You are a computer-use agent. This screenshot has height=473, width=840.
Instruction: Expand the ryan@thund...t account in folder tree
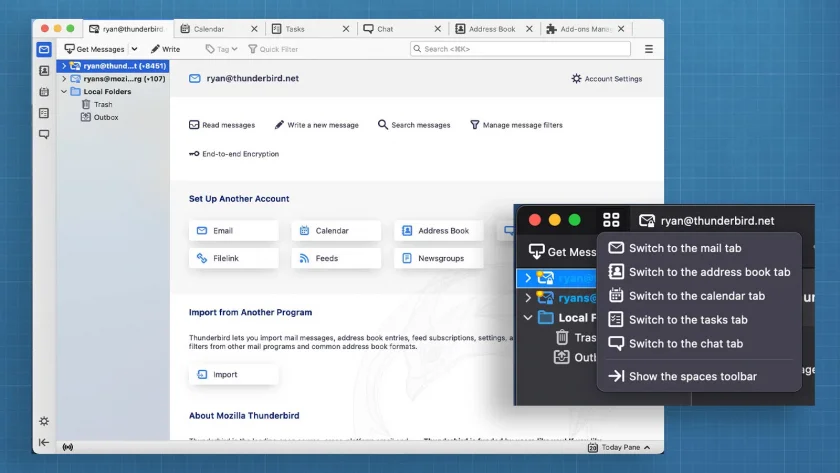[x=64, y=66]
